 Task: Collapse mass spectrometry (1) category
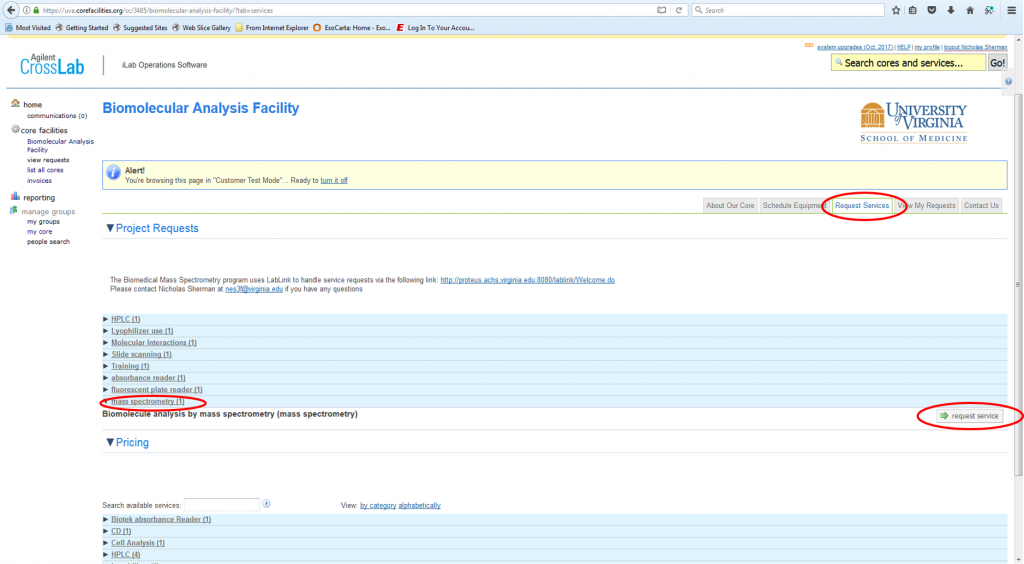148,401
